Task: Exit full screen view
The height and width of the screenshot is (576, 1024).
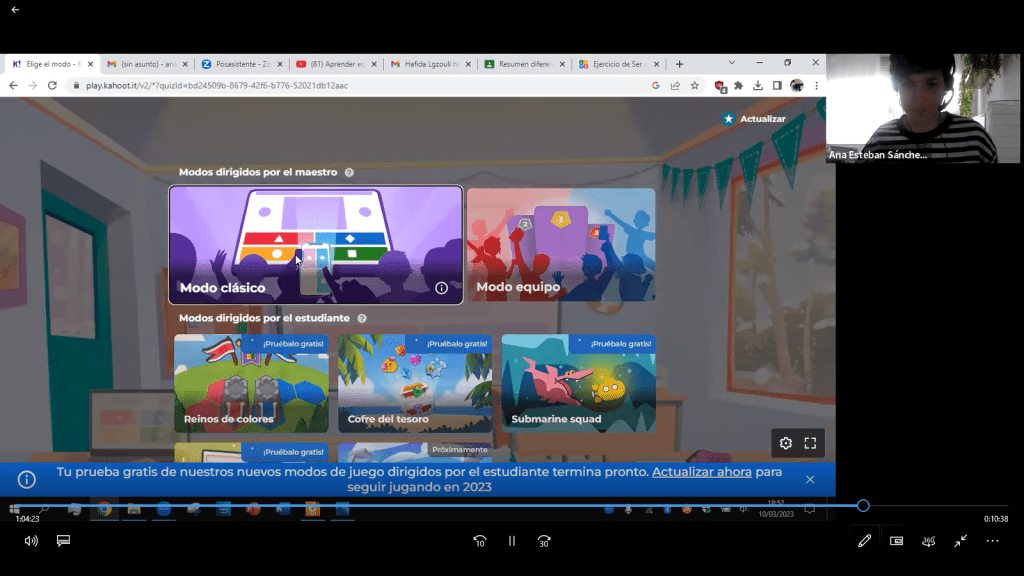Action: click(960, 541)
